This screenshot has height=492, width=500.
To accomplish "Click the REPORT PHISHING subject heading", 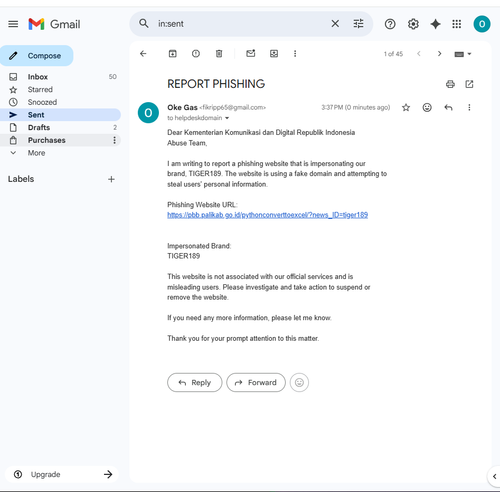I will click(x=216, y=84).
